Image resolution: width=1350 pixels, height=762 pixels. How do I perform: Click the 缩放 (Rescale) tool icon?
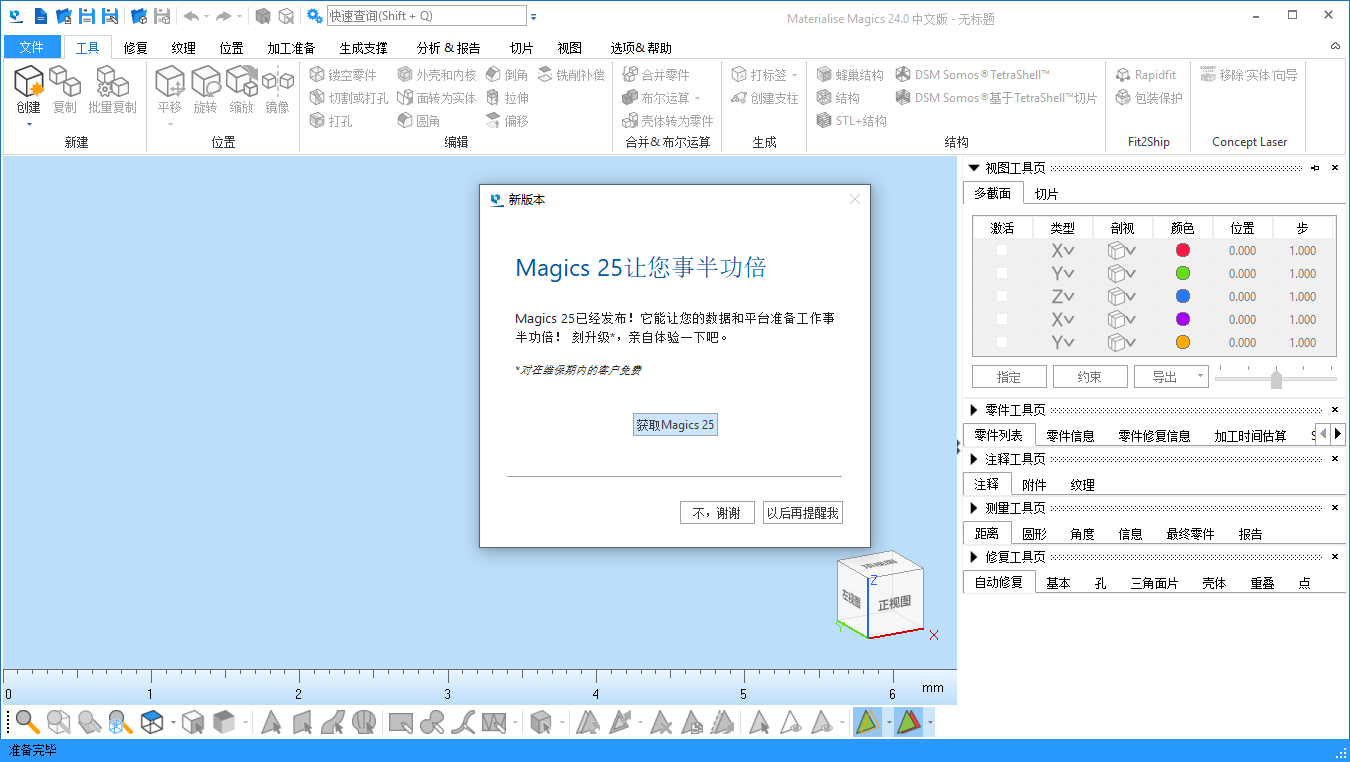[x=241, y=82]
